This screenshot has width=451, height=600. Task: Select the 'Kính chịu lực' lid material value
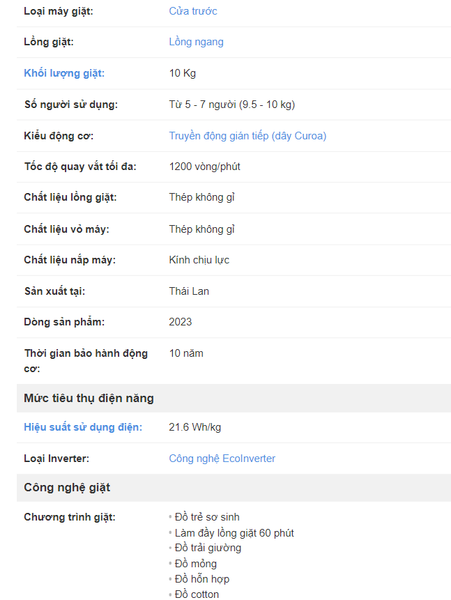[x=199, y=260]
